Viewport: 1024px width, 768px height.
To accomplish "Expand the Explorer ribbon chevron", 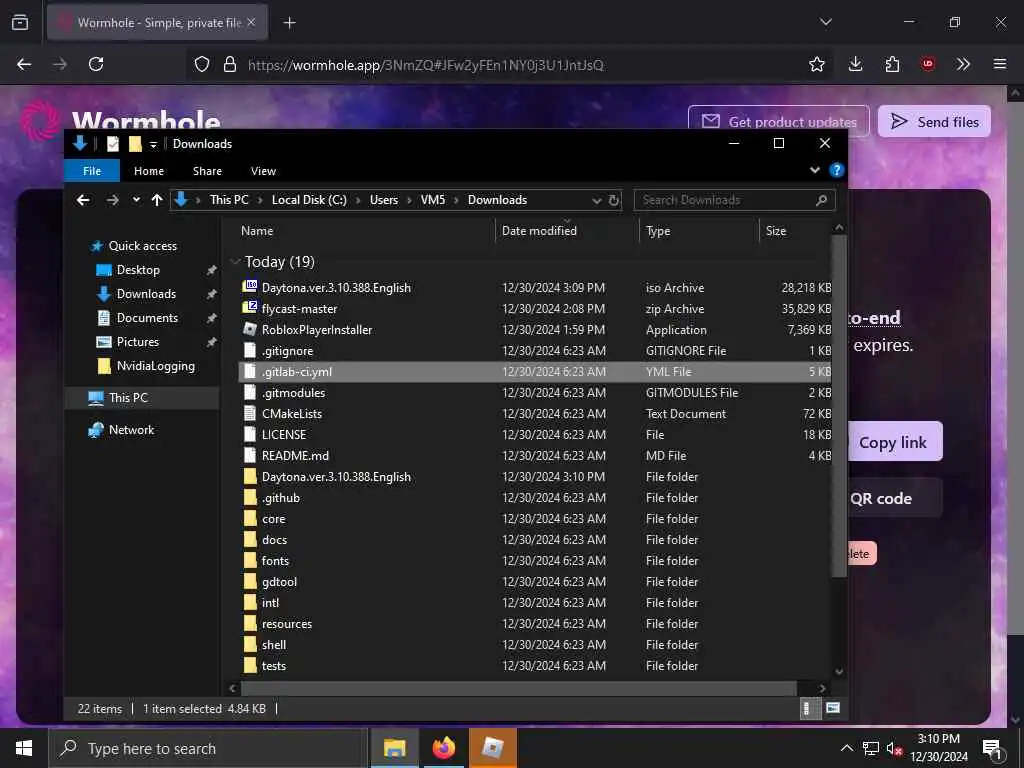I will click(814, 170).
